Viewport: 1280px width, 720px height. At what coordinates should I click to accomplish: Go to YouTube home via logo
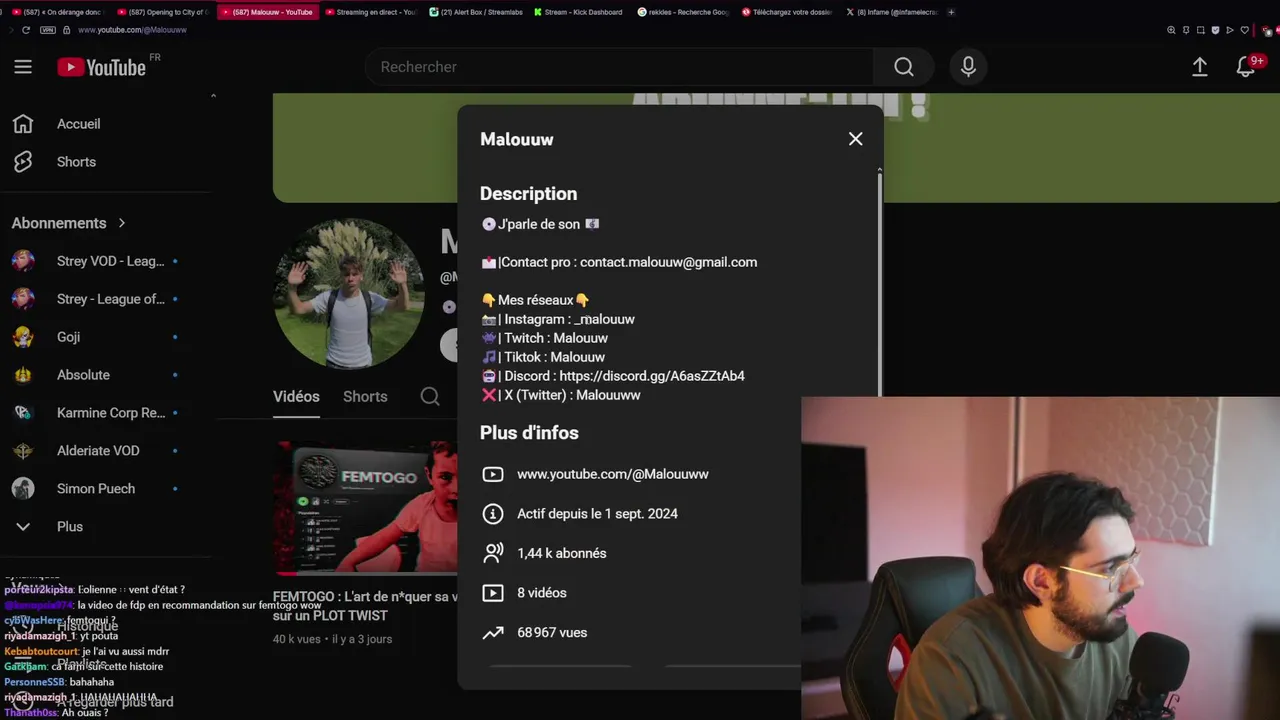101,67
